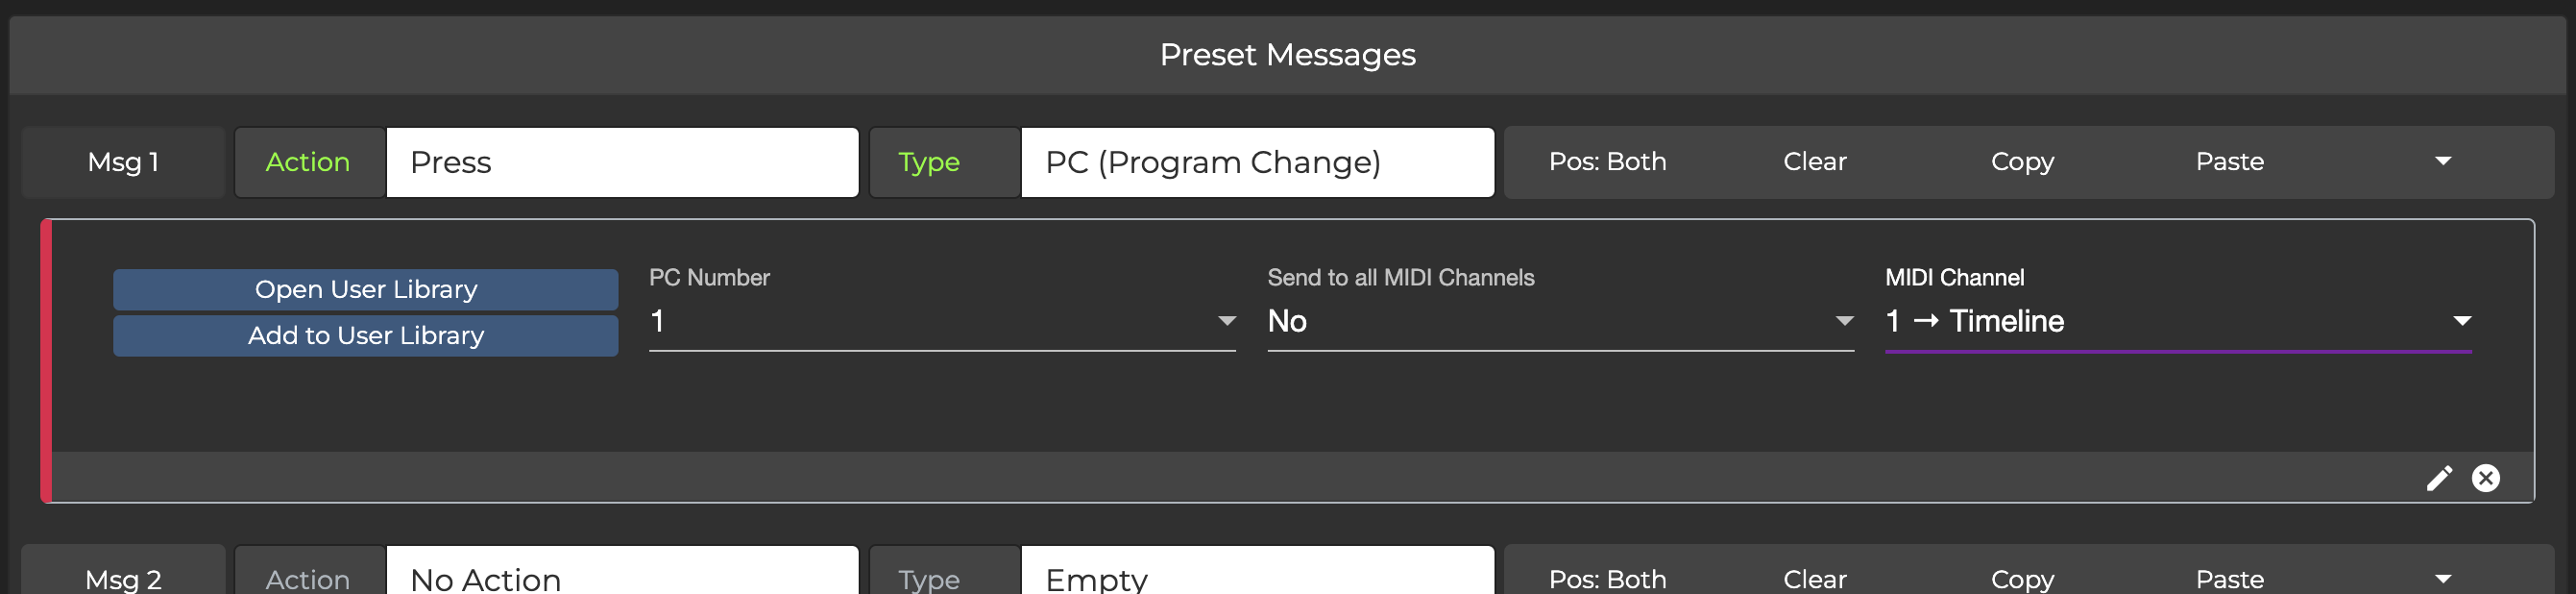
Task: Toggle Pos: Both on Msg 1
Action: [1607, 162]
